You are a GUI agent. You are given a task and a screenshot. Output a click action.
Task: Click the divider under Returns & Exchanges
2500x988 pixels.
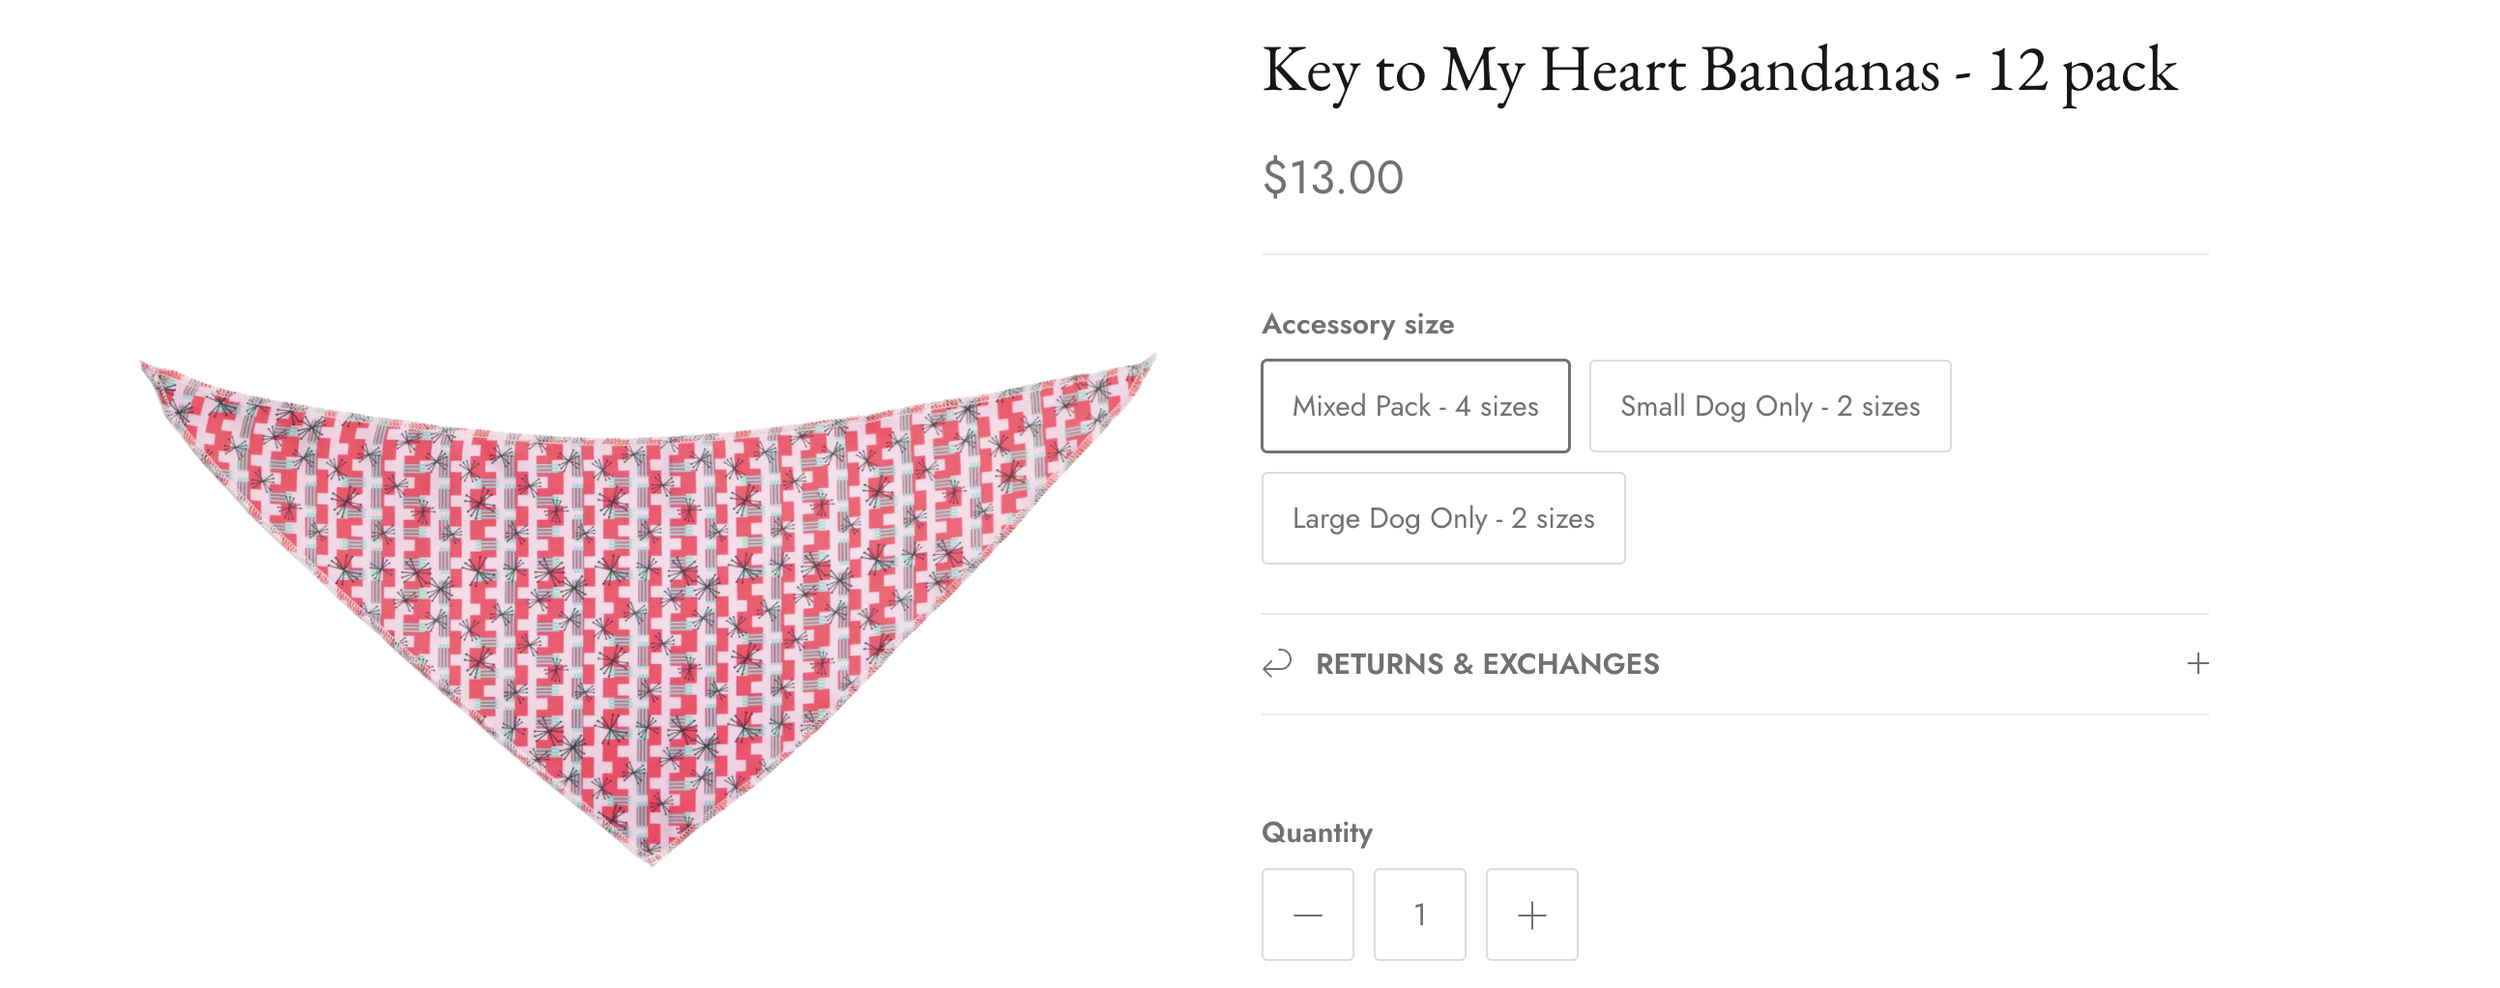pos(1734,714)
